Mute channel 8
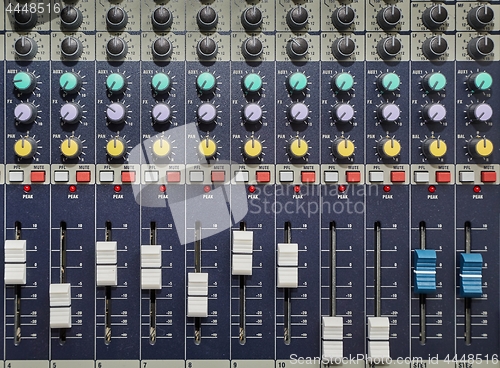Viewport: 500px width, 368px height. coord(218,176)
